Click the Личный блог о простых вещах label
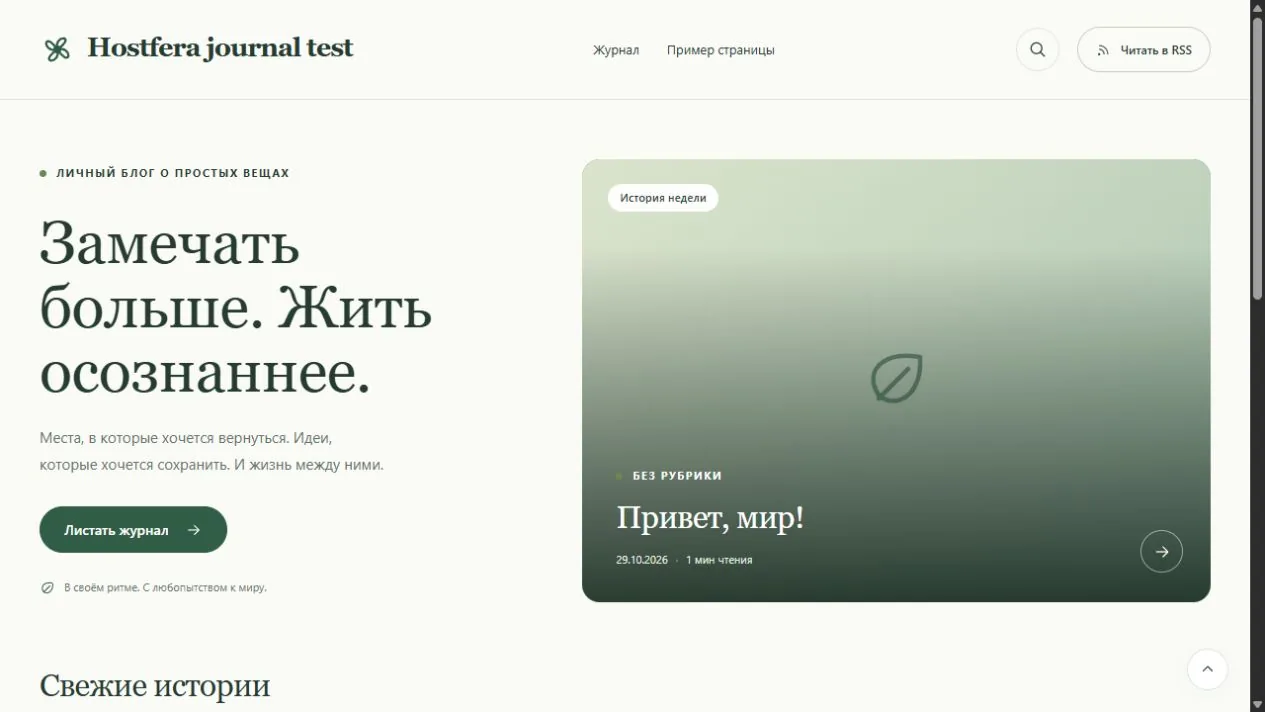1265x712 pixels. [x=172, y=173]
